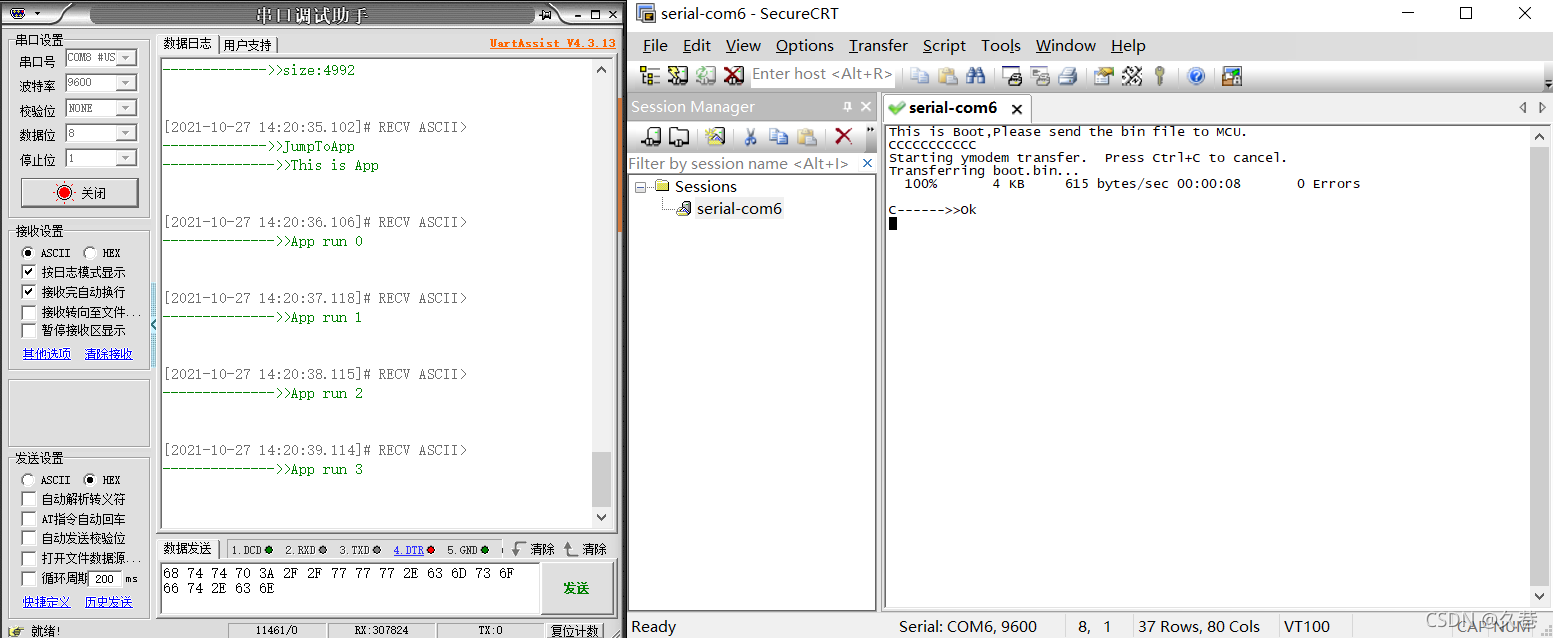Open the File menu in SecureCRT
The height and width of the screenshot is (638, 1553).
tap(655, 45)
